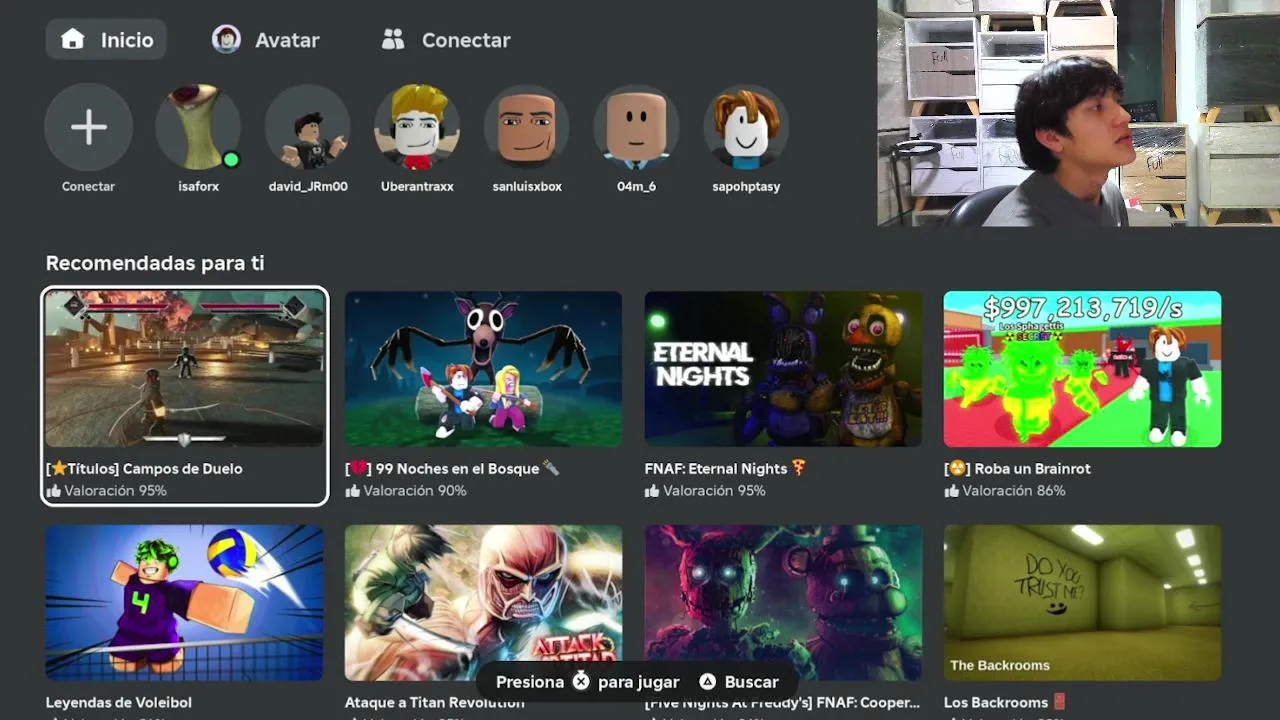Click the plus Conectar add-friend button
The image size is (1280, 720).
(x=88, y=127)
